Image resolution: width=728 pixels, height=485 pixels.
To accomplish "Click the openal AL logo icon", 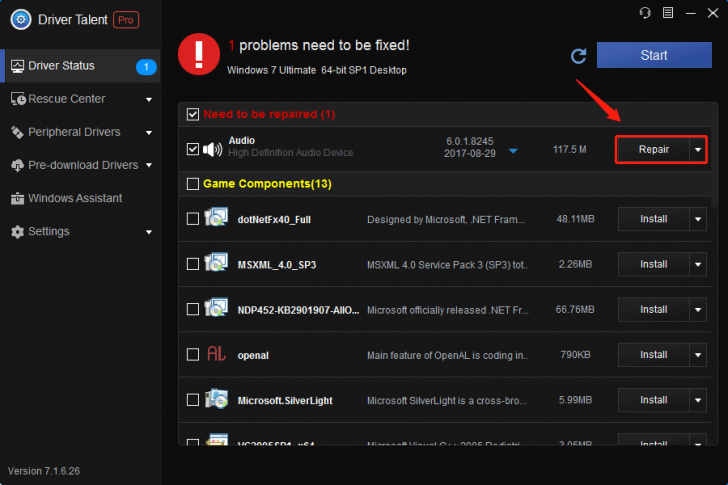I will 216,354.
